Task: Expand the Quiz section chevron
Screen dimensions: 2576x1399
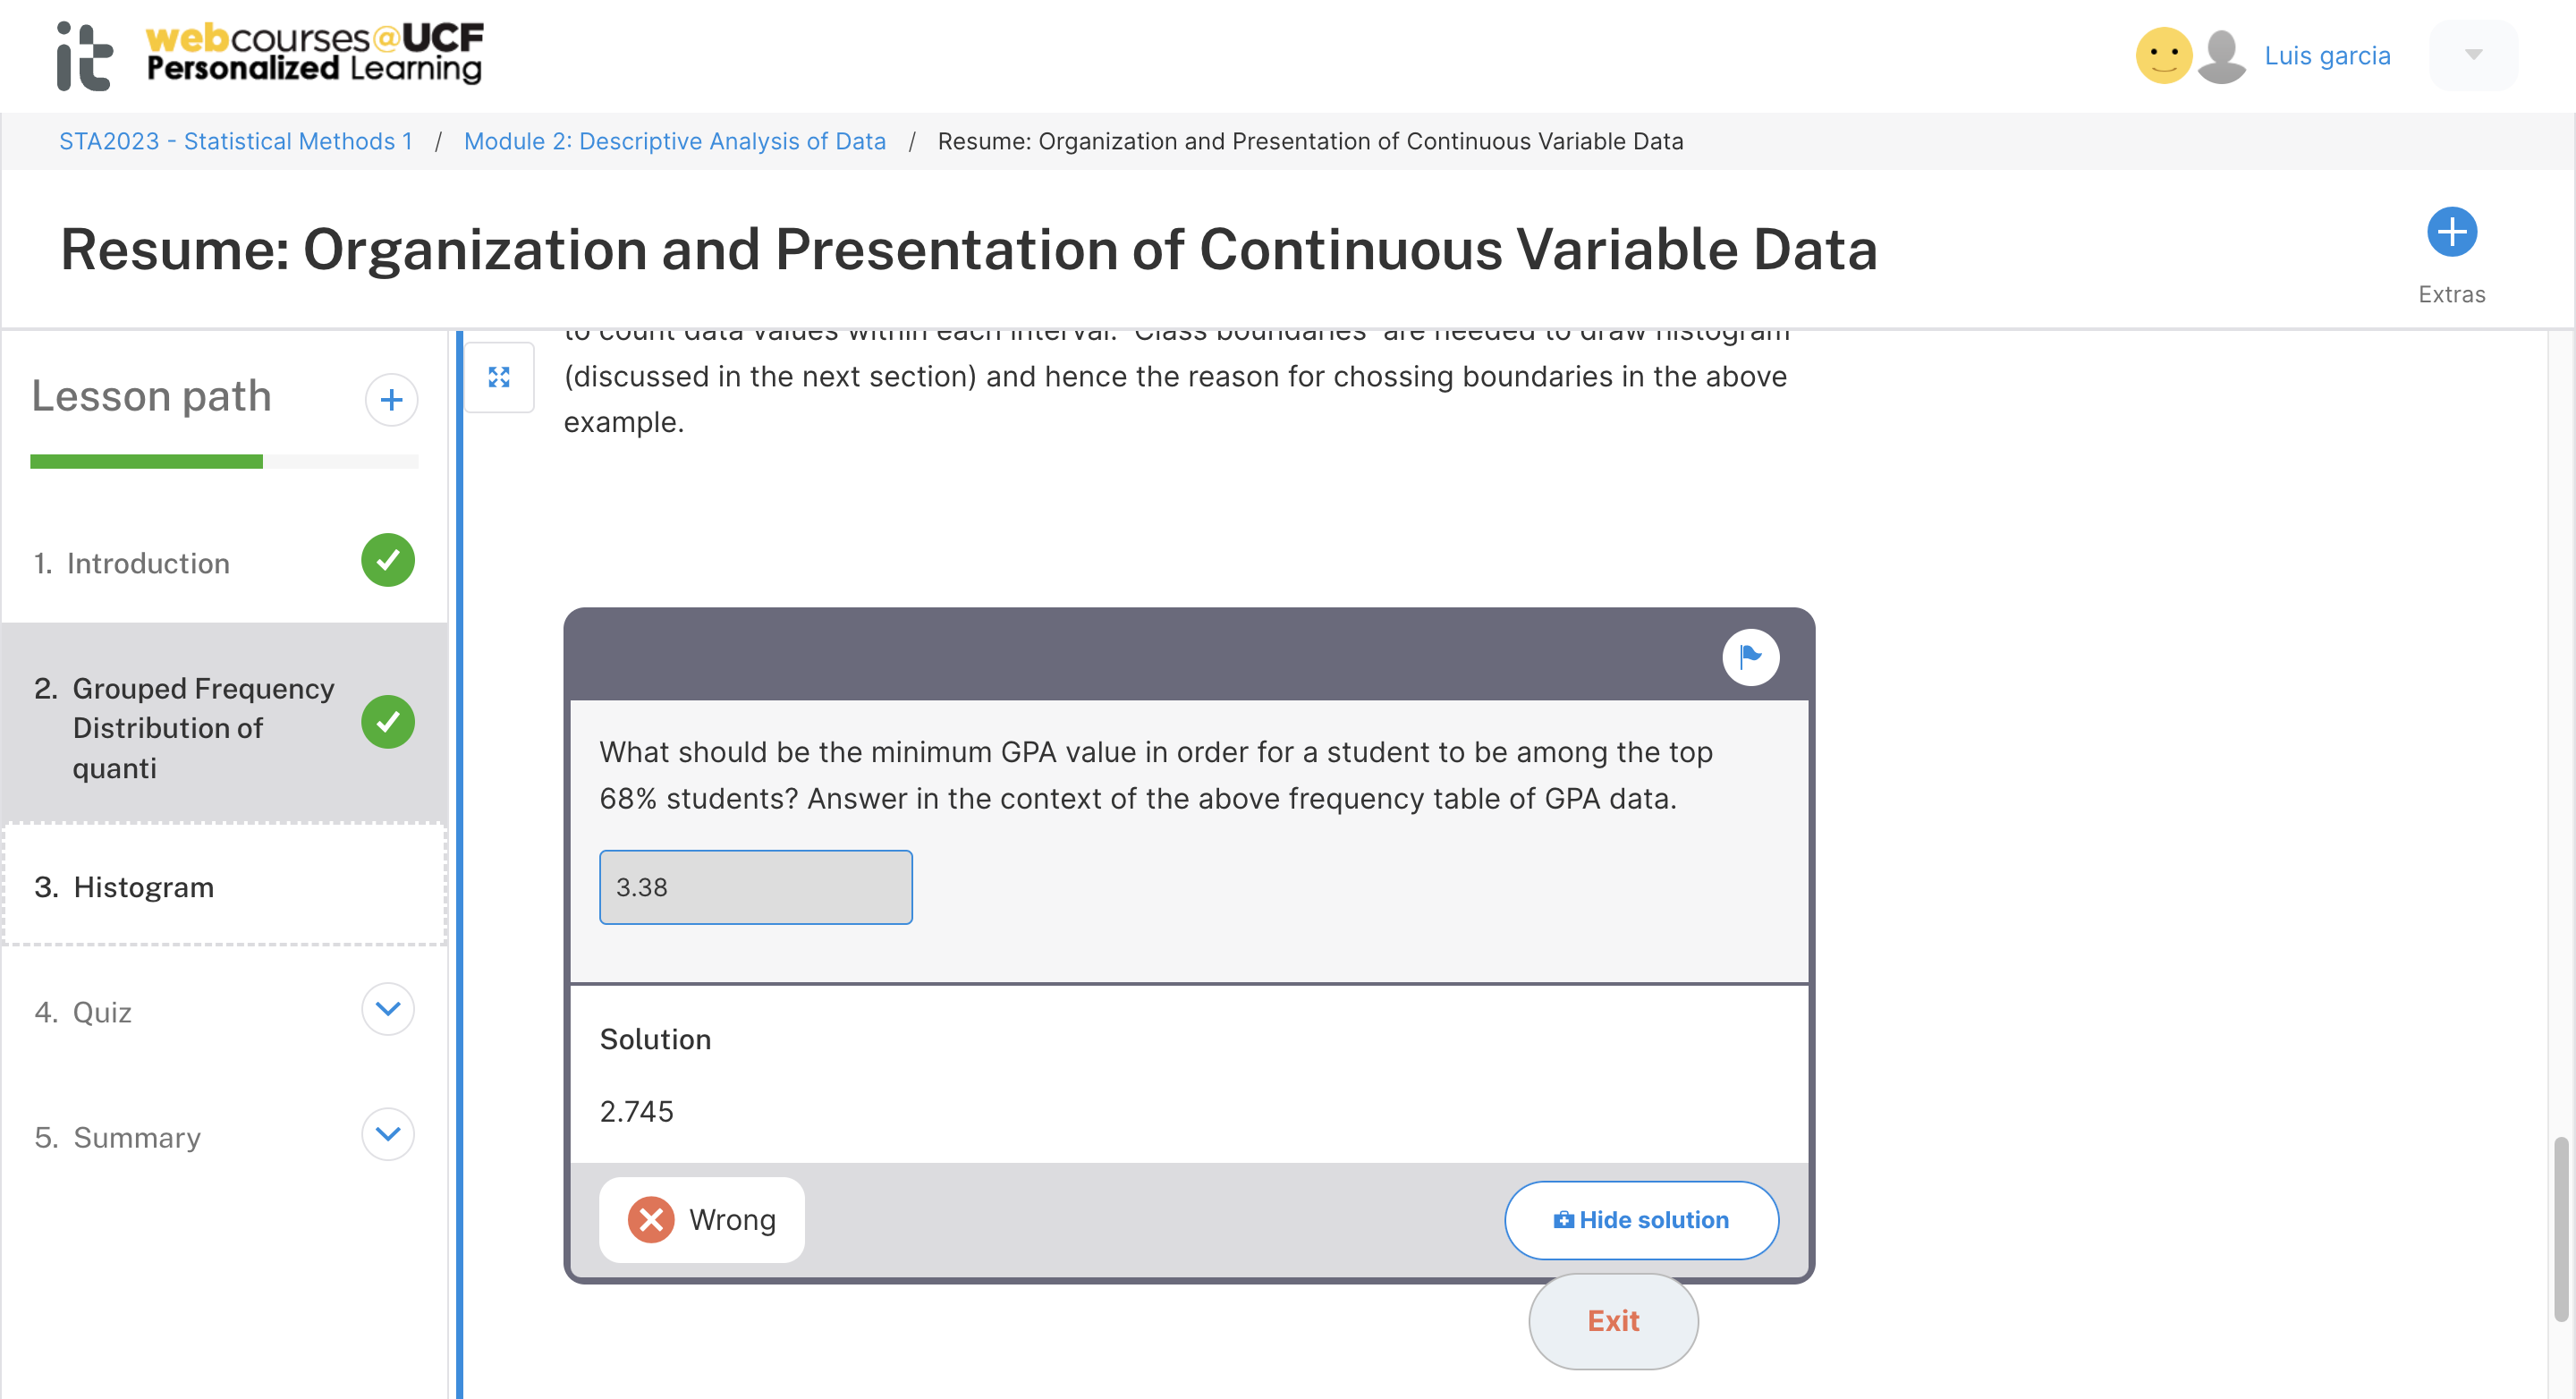Action: pos(388,1009)
